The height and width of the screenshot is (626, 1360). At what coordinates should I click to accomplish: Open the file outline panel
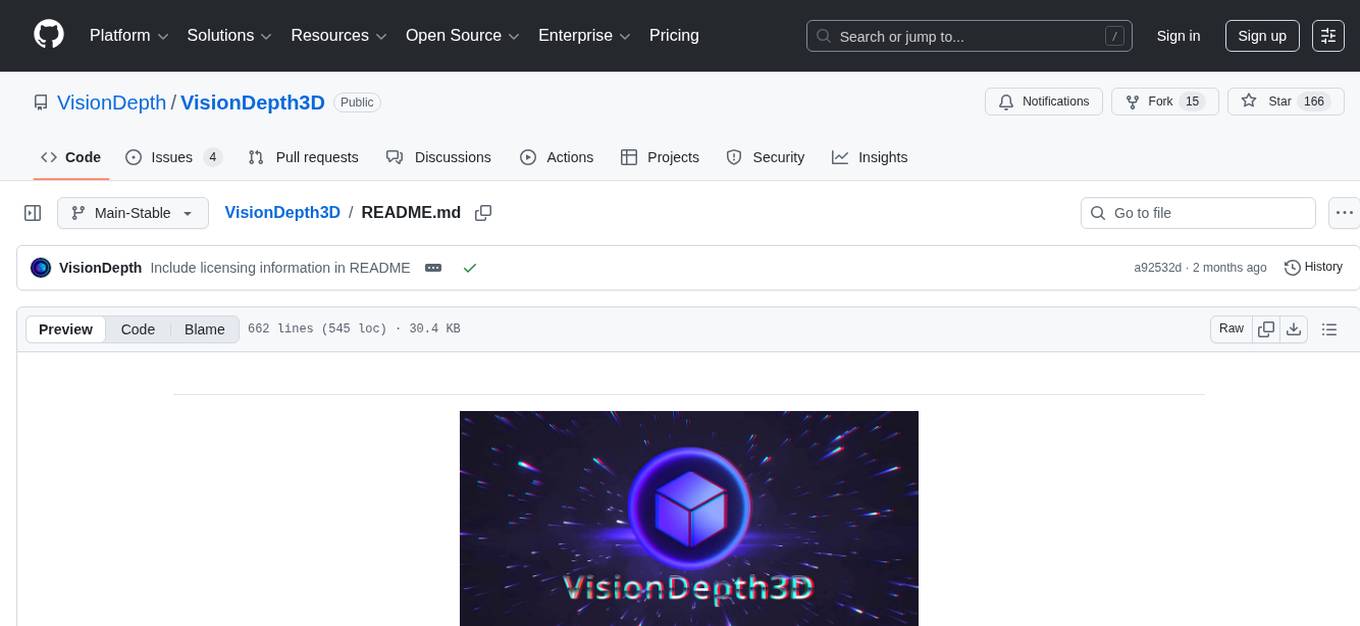[1330, 328]
